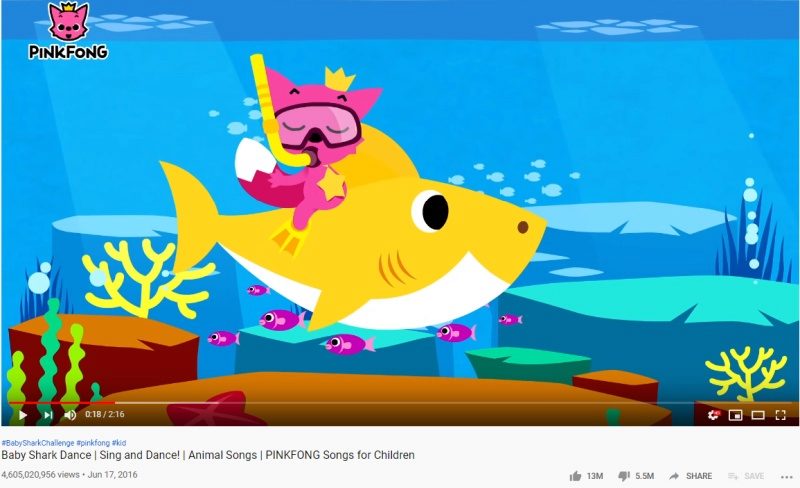The height and width of the screenshot is (488, 800).
Task: Switch to theater mode view
Action: click(x=758, y=415)
